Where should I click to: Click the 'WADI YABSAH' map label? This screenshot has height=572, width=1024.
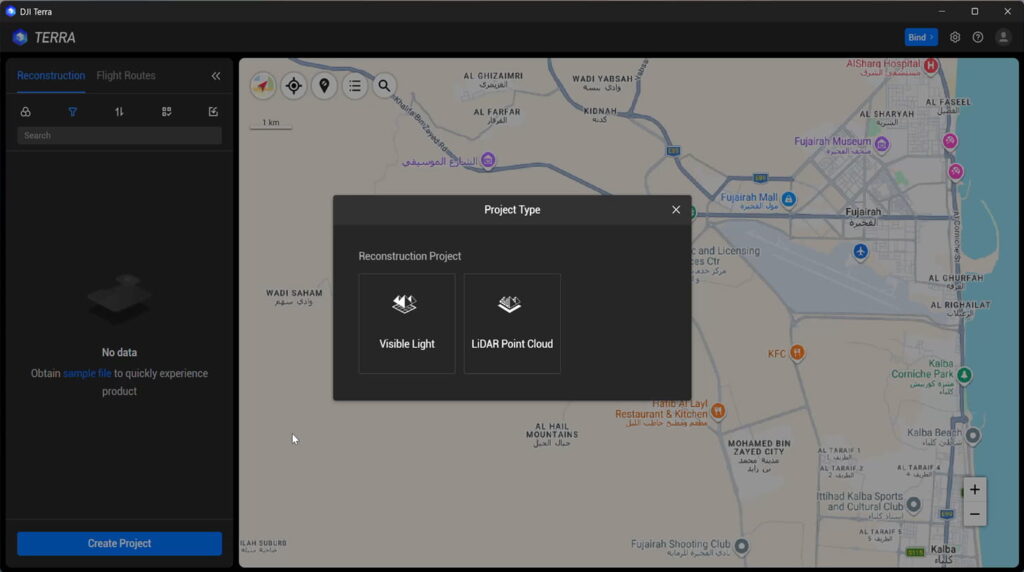coord(602,79)
